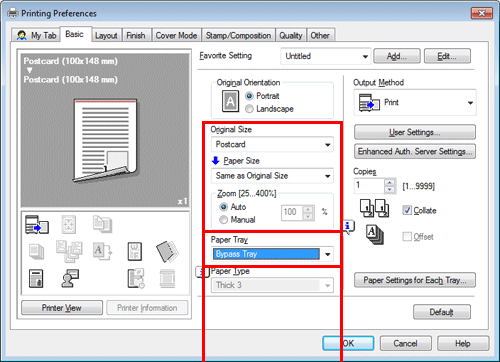Screen dimensions: 500x362
Task: Click the stacked offset pages icon
Action: click(375, 235)
